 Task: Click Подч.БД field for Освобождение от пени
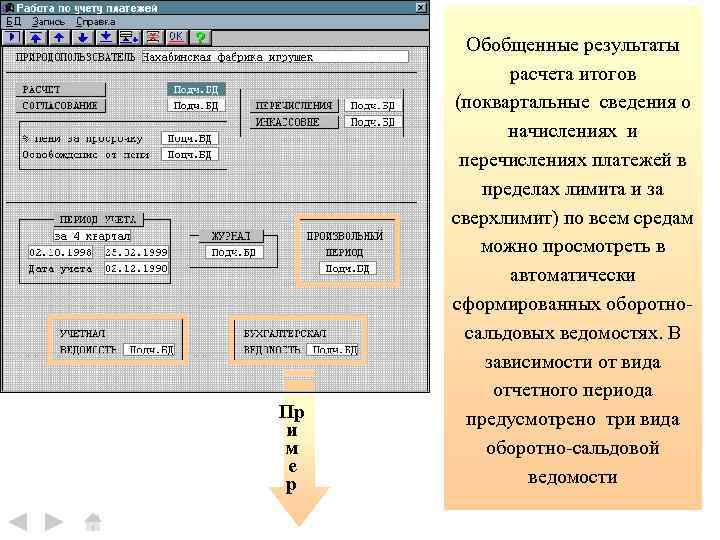pos(190,155)
